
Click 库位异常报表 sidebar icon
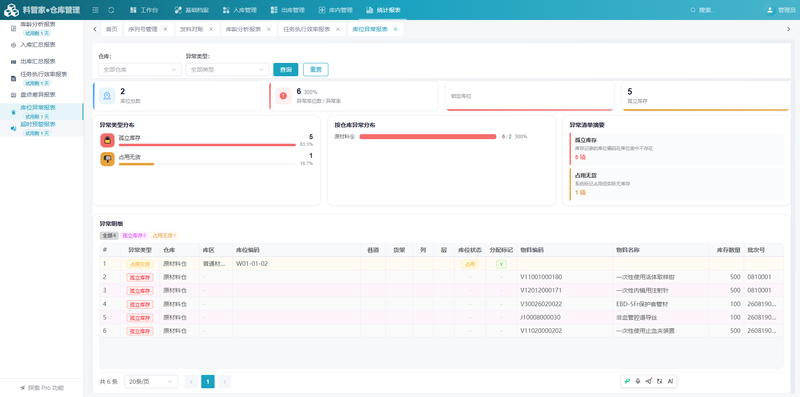pyautogui.click(x=14, y=112)
